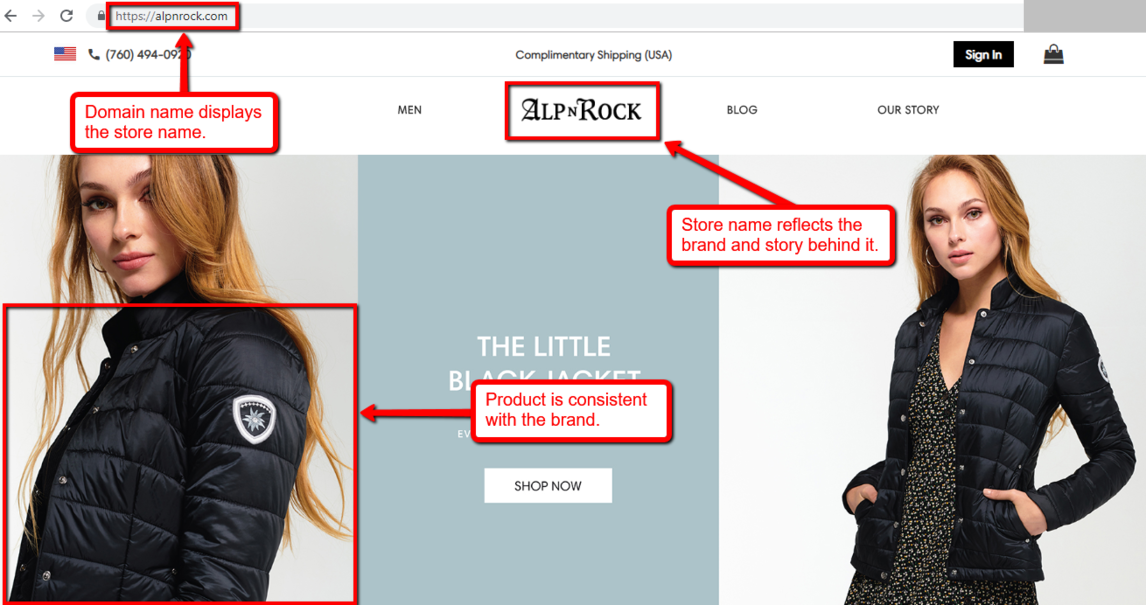The height and width of the screenshot is (605, 1146).
Task: Reload the page with the refresh icon
Action: pos(67,15)
